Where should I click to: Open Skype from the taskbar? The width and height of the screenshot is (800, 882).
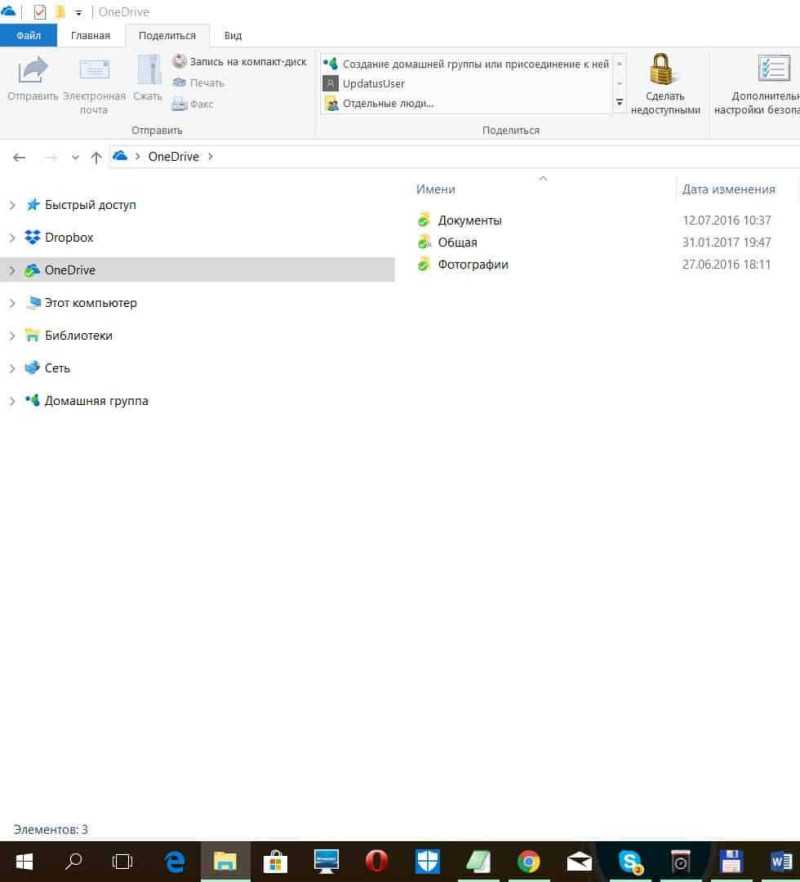[x=630, y=861]
